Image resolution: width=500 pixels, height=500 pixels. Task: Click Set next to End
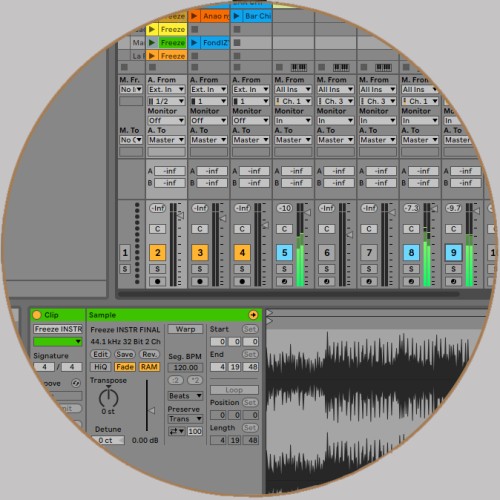[250, 354]
